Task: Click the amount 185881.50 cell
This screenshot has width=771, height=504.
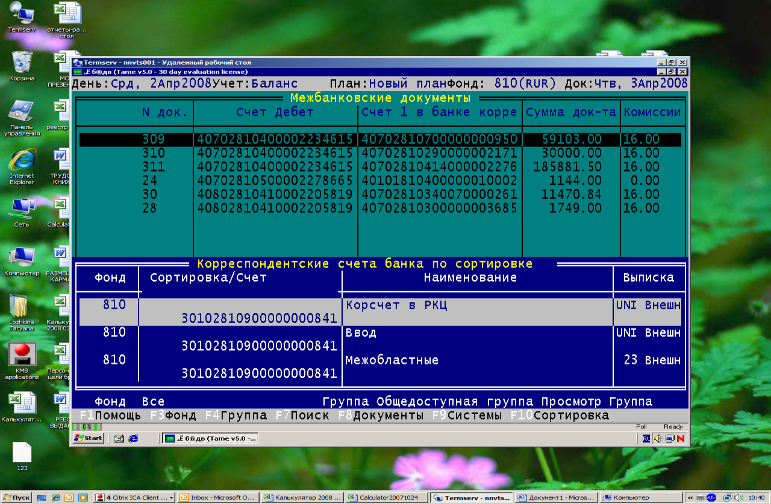Action: (567, 167)
